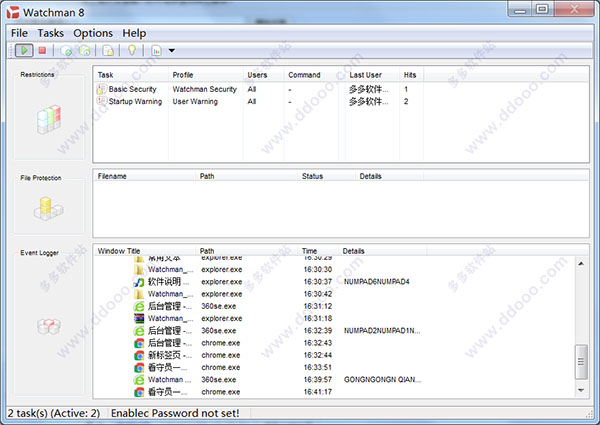Click the Event Logger panel label

[x=39, y=253]
